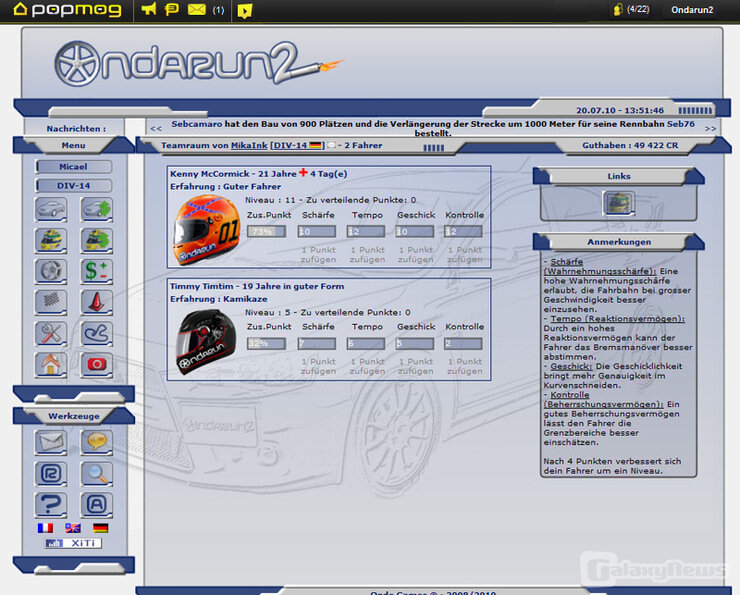Click the Ondarun2 wheel logo banner
The width and height of the screenshot is (740, 595).
coord(198,63)
